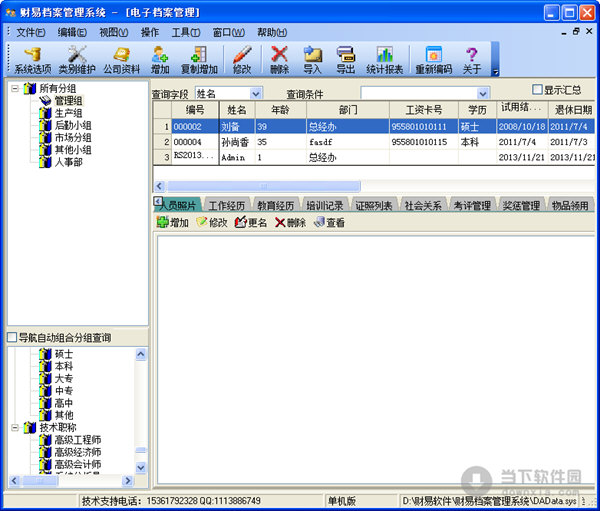Click 查看 view icon
600x511 pixels.
point(329,222)
